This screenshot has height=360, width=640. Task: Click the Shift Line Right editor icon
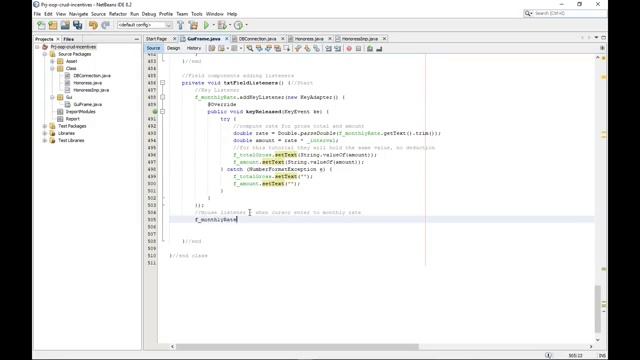pos(338,49)
